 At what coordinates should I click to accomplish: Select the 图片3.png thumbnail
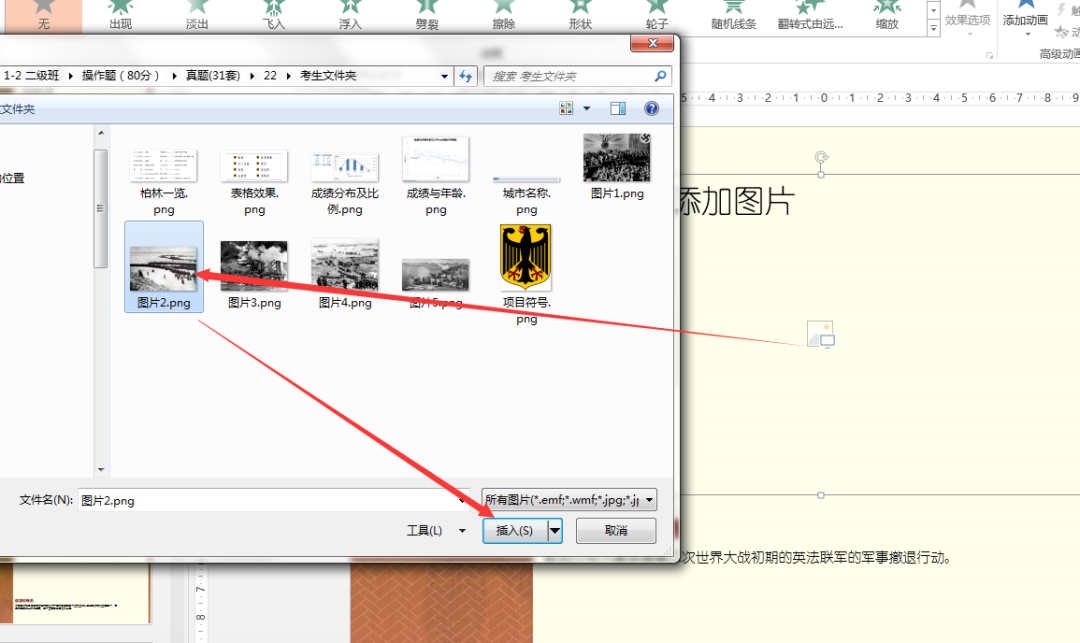[253, 264]
